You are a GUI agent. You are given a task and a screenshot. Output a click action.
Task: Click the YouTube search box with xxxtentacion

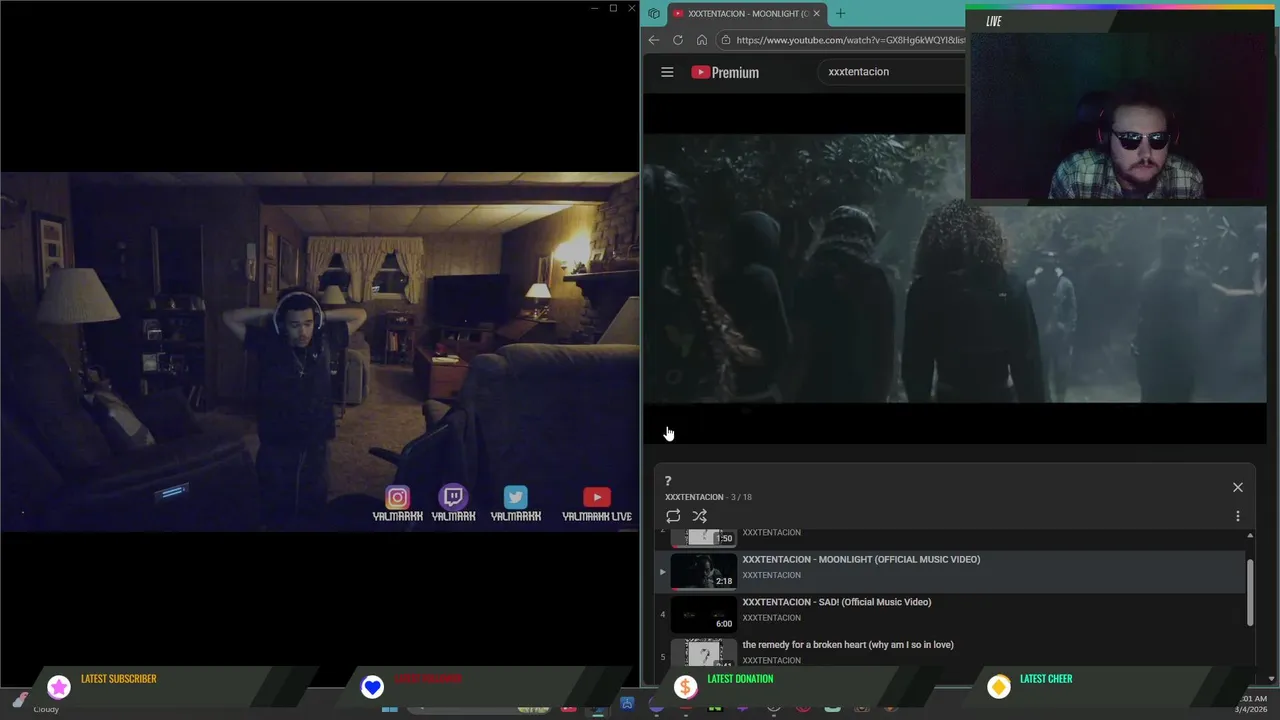pyautogui.click(x=890, y=72)
